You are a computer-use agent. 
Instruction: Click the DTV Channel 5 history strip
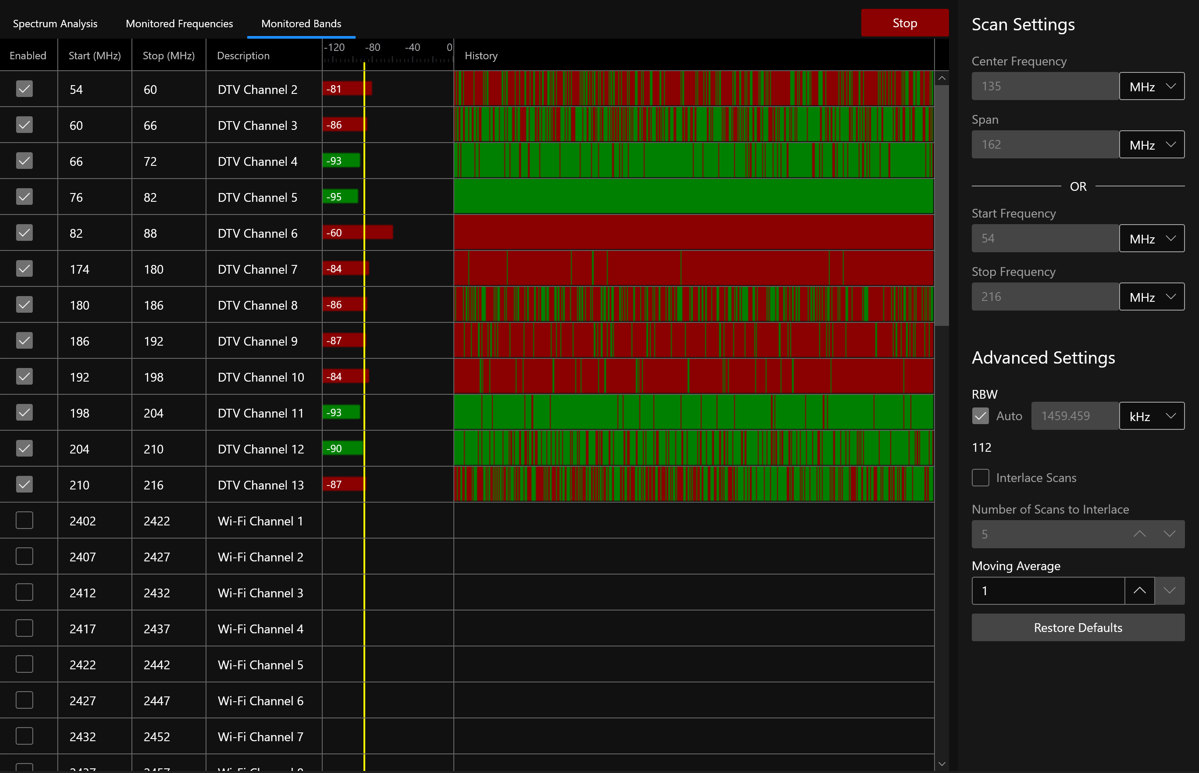pyautogui.click(x=694, y=196)
